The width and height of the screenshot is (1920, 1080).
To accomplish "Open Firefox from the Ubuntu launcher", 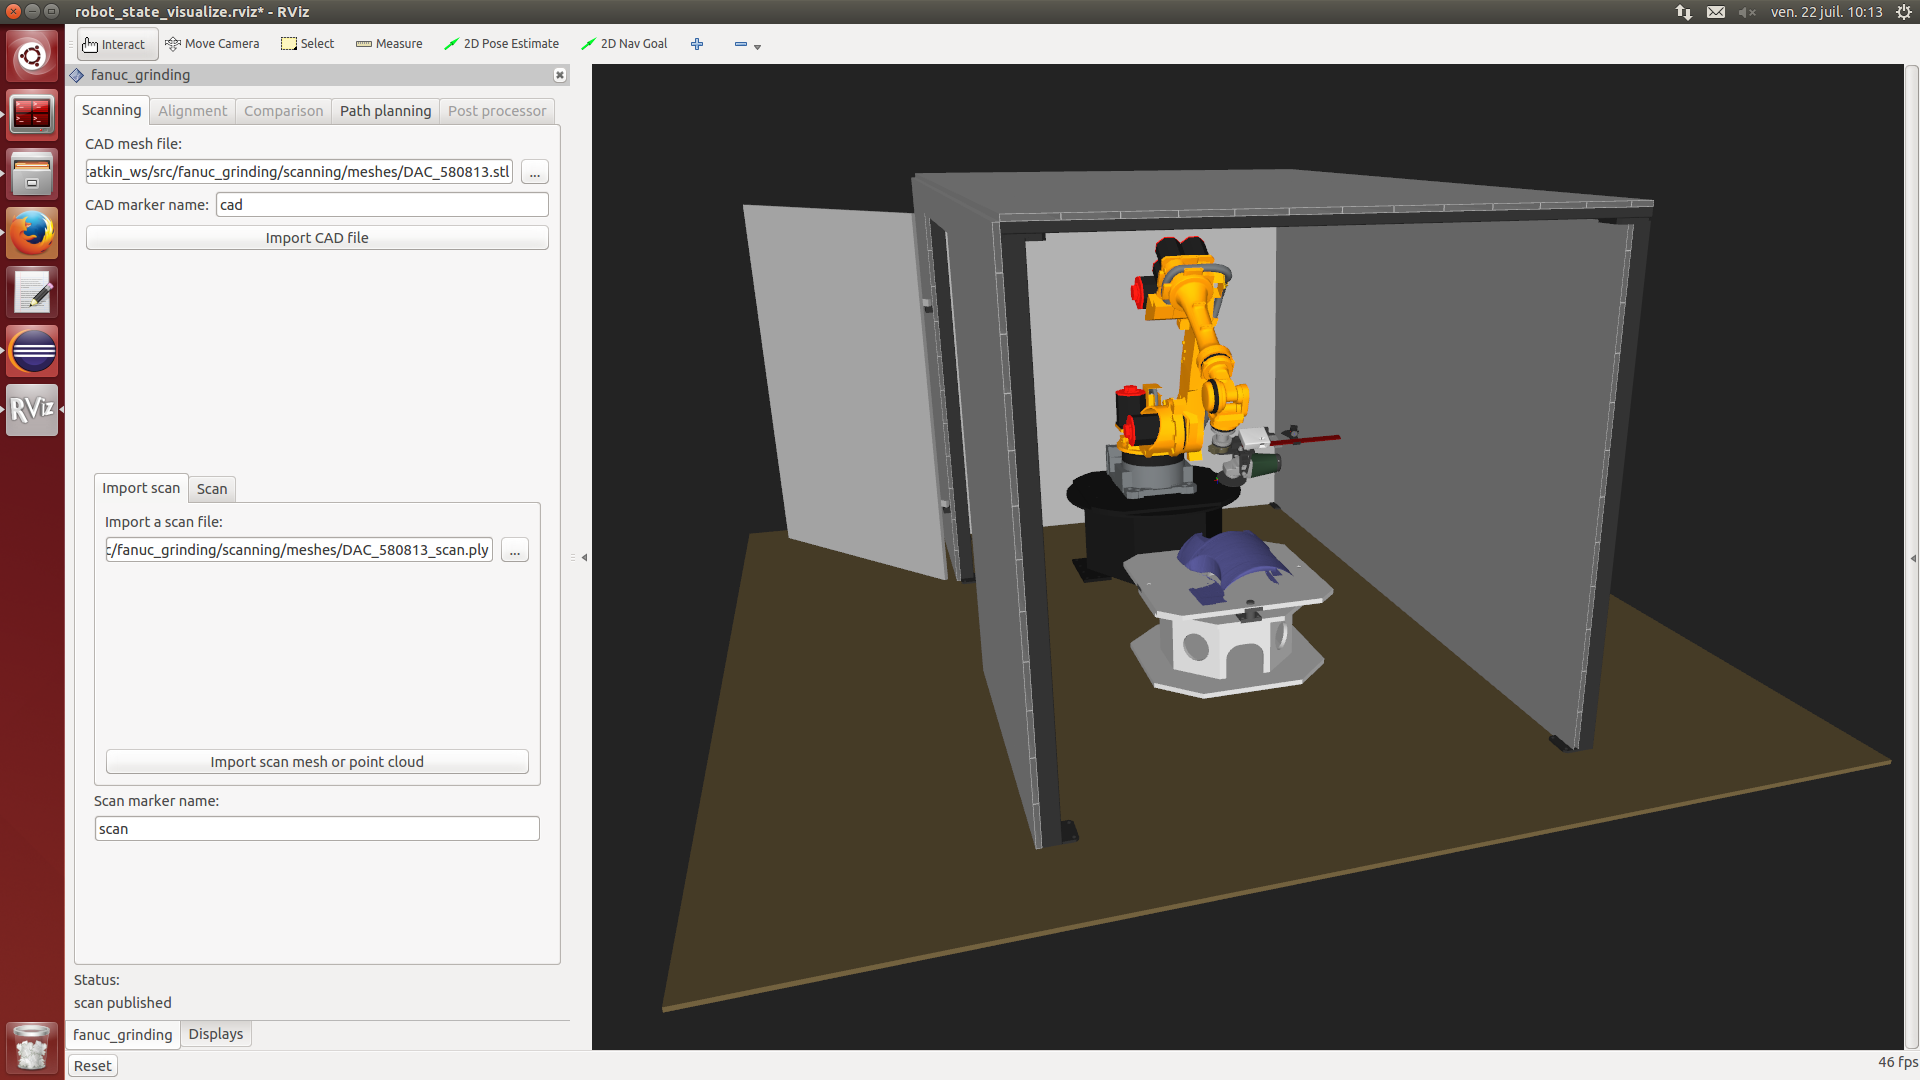I will 32,234.
